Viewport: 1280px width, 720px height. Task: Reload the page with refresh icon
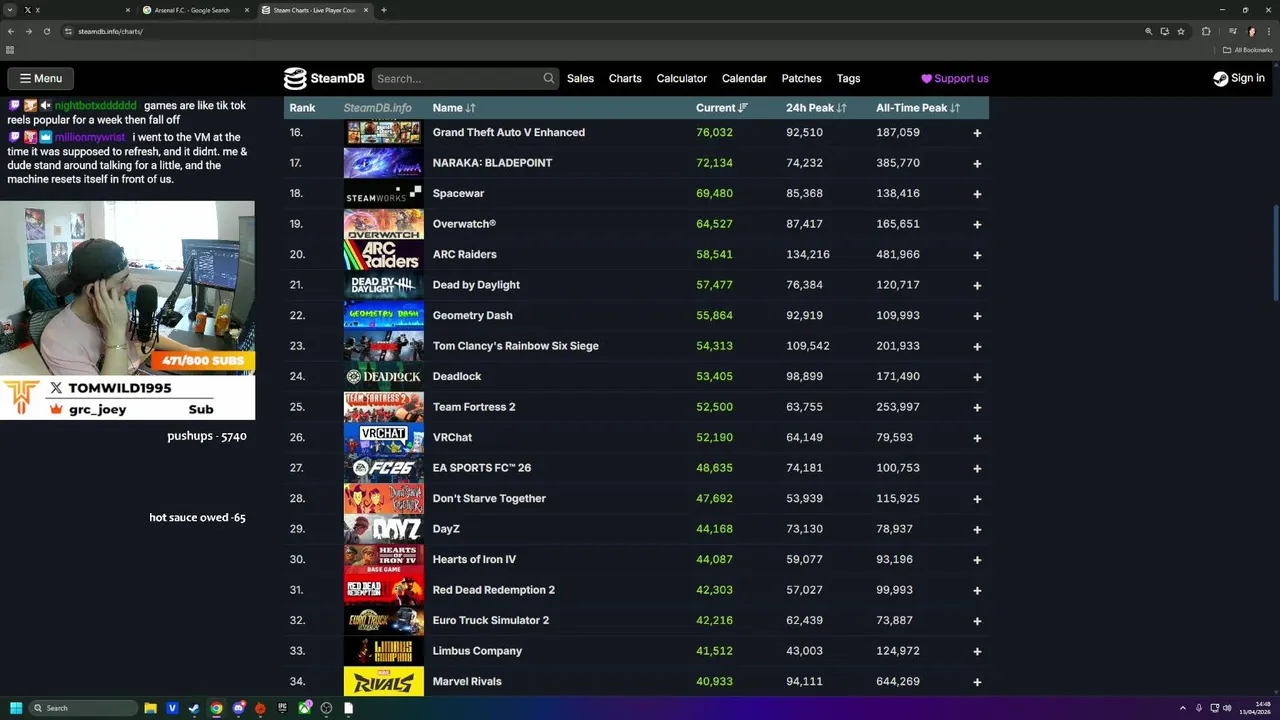point(45,31)
